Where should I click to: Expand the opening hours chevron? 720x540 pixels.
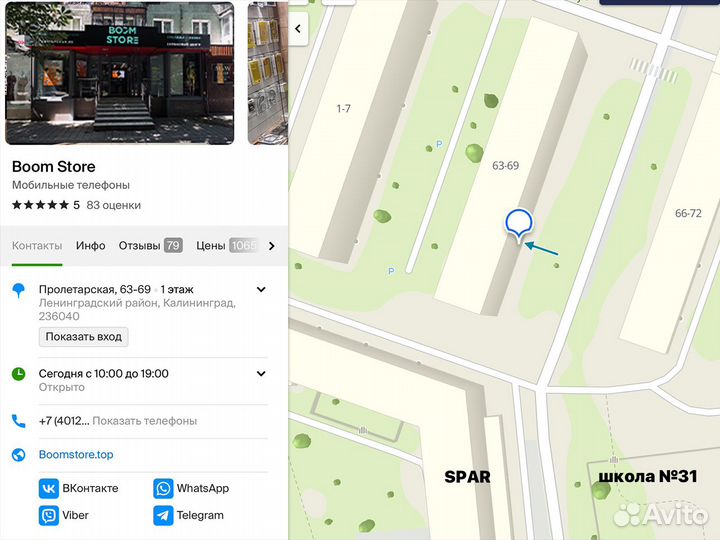pos(261,373)
